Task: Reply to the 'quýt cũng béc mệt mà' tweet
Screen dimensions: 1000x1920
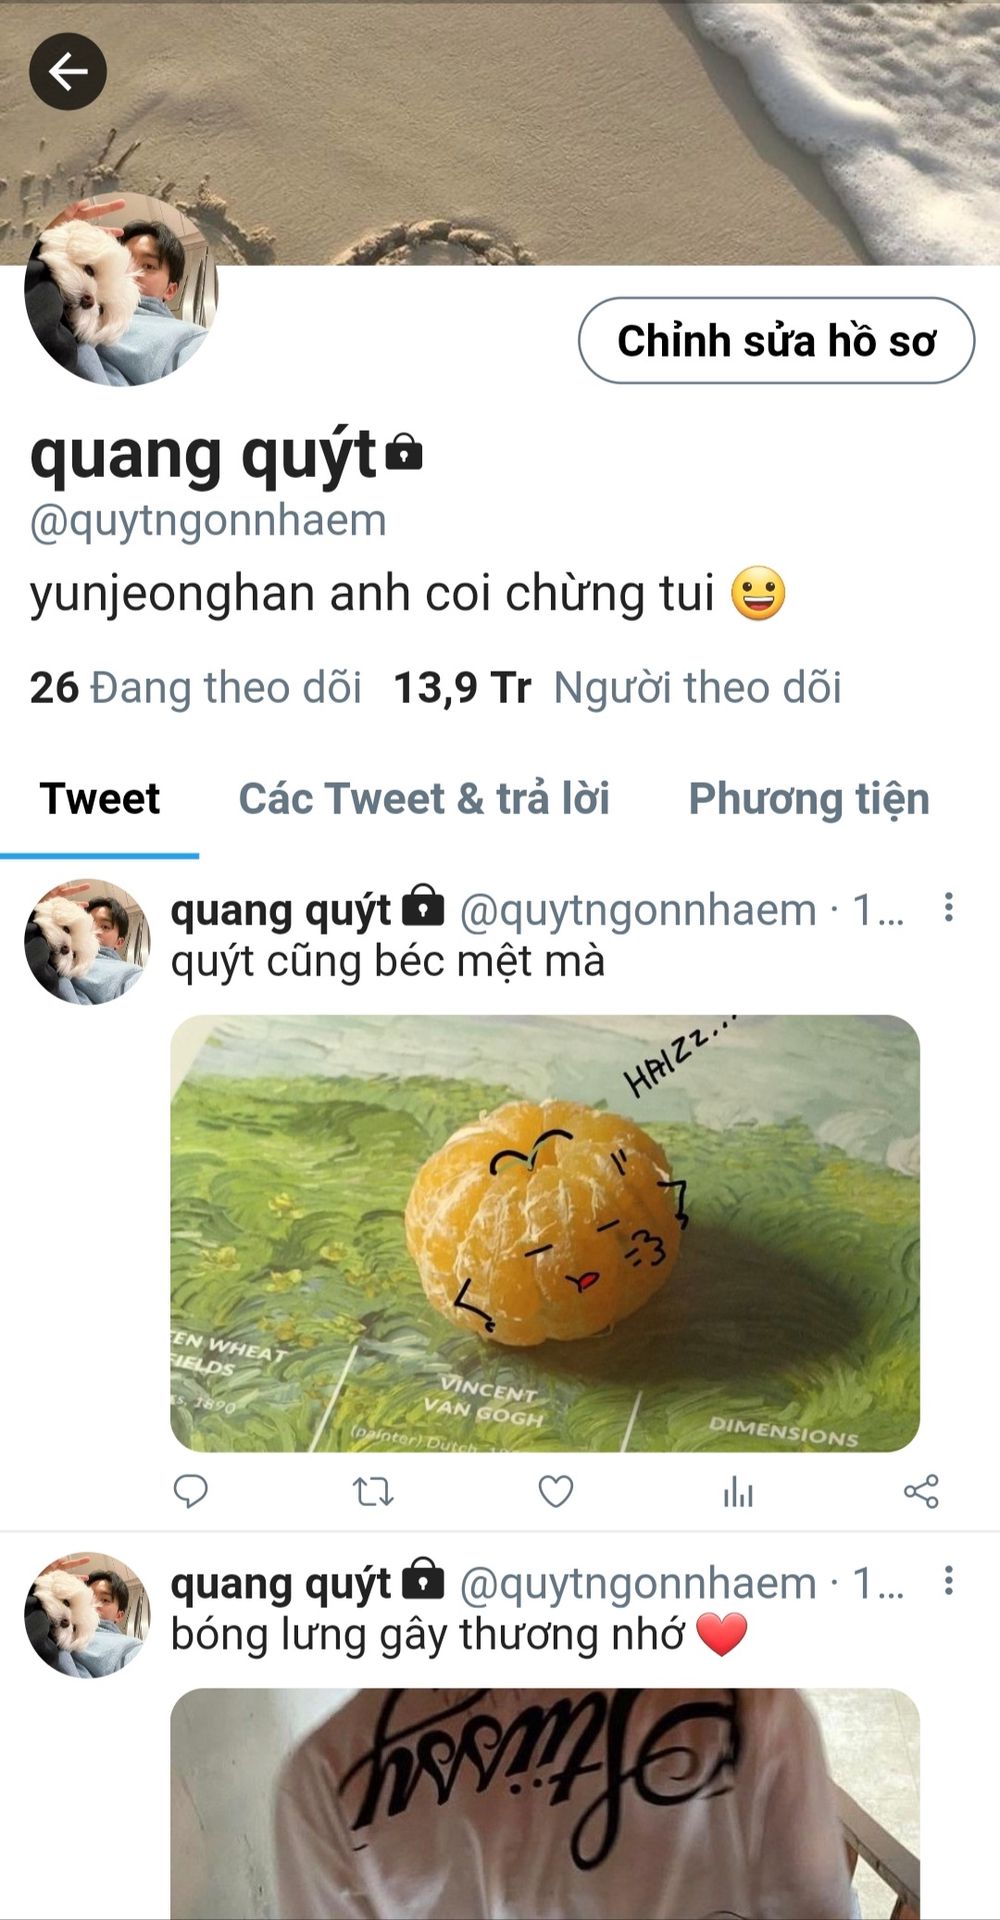Action: pyautogui.click(x=190, y=1491)
